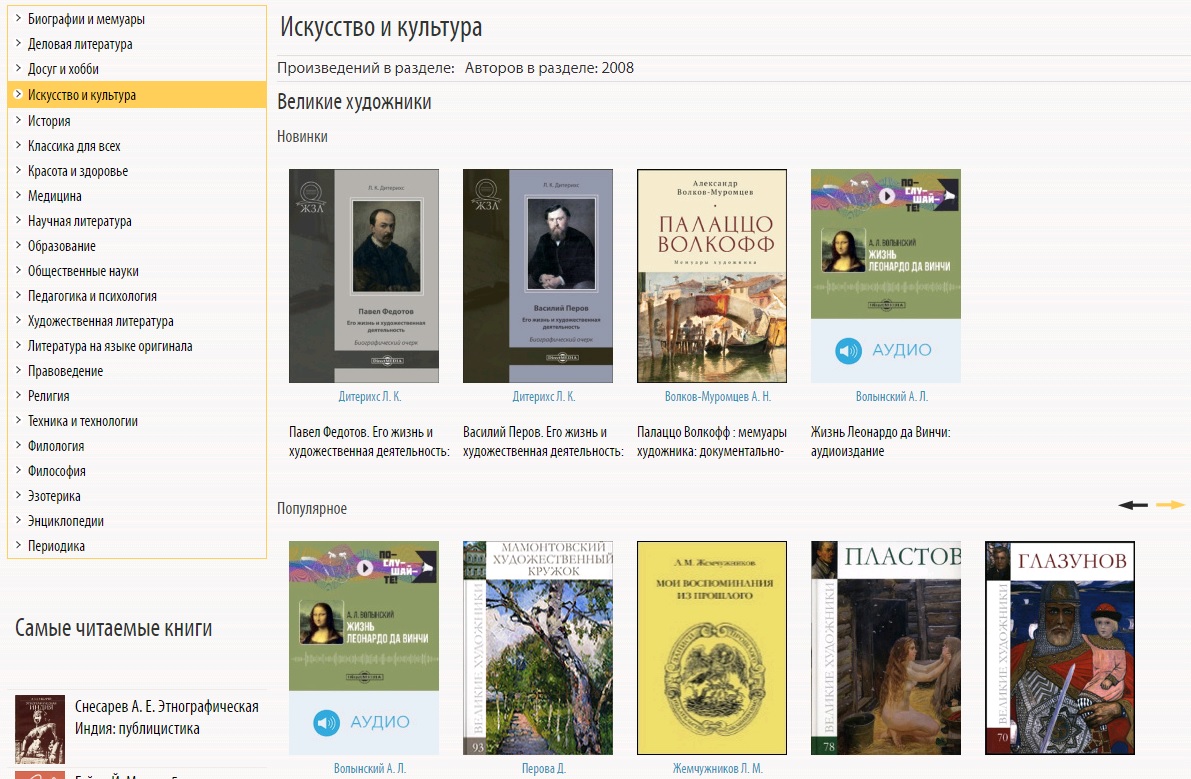Open the Пластов book cover
Viewport: 1191px width, 779px height.
pyautogui.click(x=886, y=648)
